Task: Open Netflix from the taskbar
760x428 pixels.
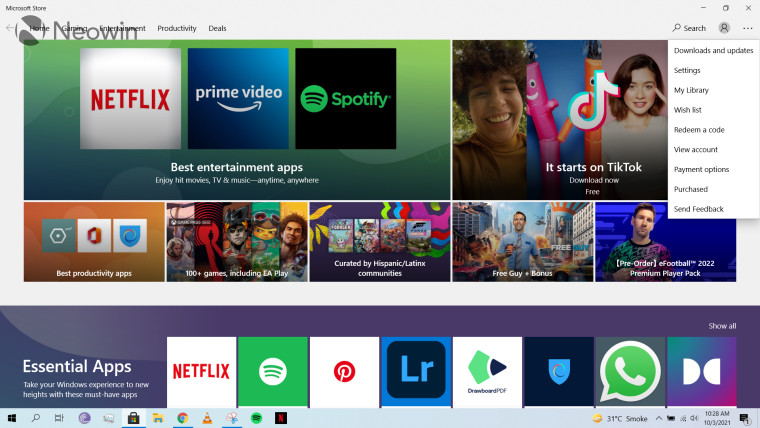Action: (281, 418)
